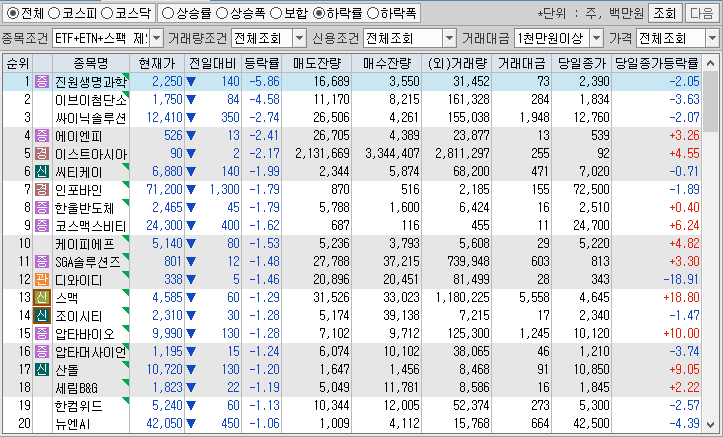
Task: Open the 종목조건 dropdown
Action: (x=157, y=39)
